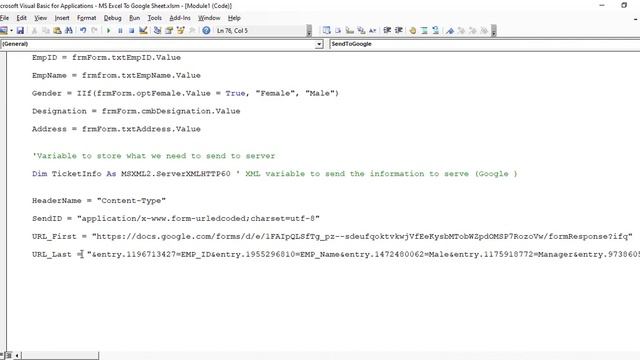The height and width of the screenshot is (360, 640).
Task: Open Edit toolbar options arrow
Action: tap(493, 31)
